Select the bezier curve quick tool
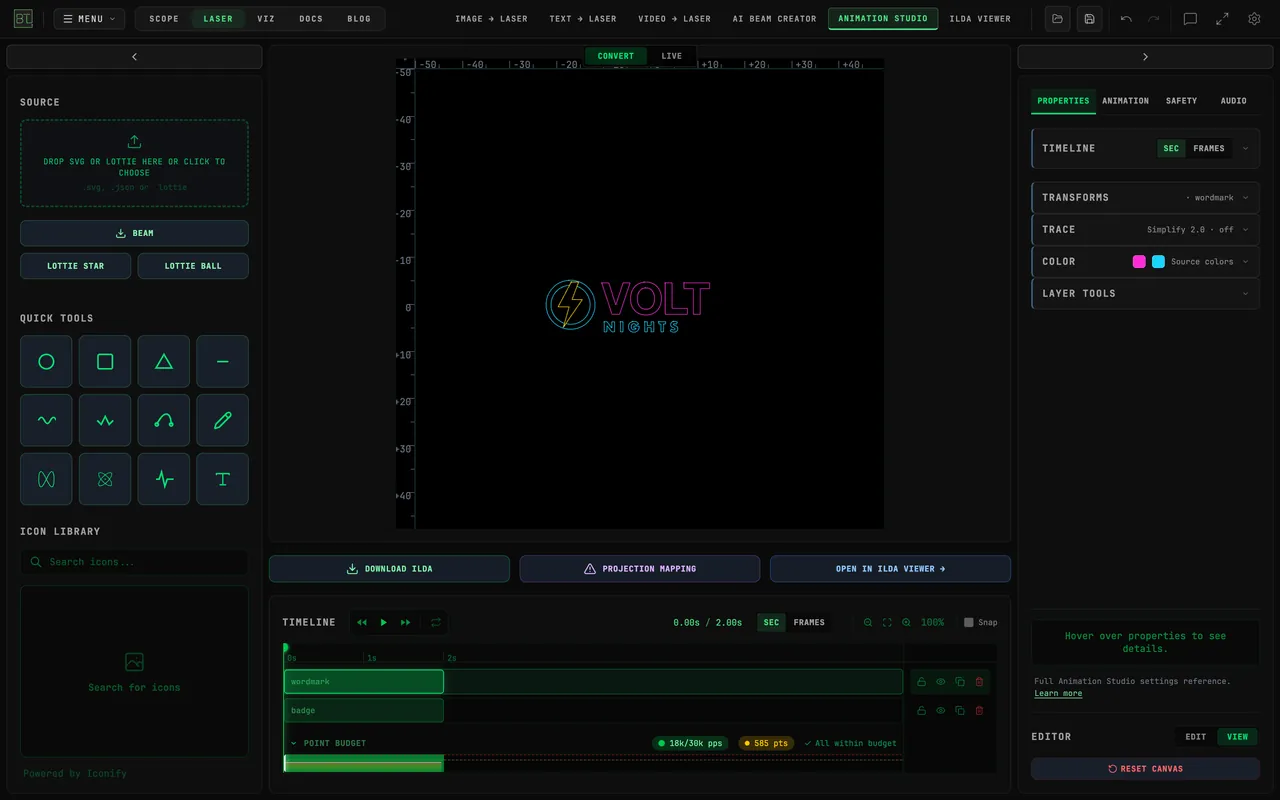Viewport: 1280px width, 800px height. pyautogui.click(x=164, y=421)
